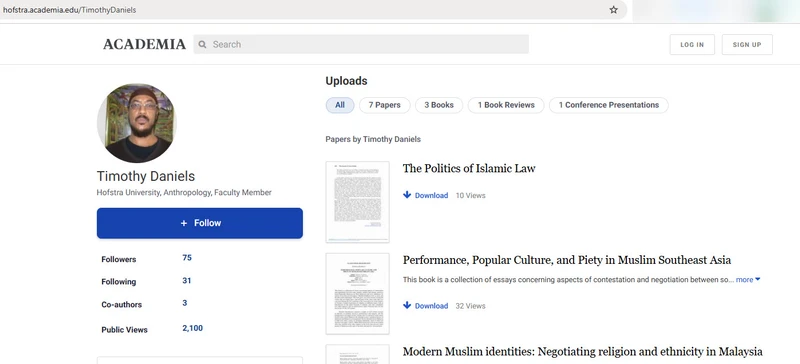Open the Academia logo homepage
This screenshot has height=364, width=800.
click(144, 44)
